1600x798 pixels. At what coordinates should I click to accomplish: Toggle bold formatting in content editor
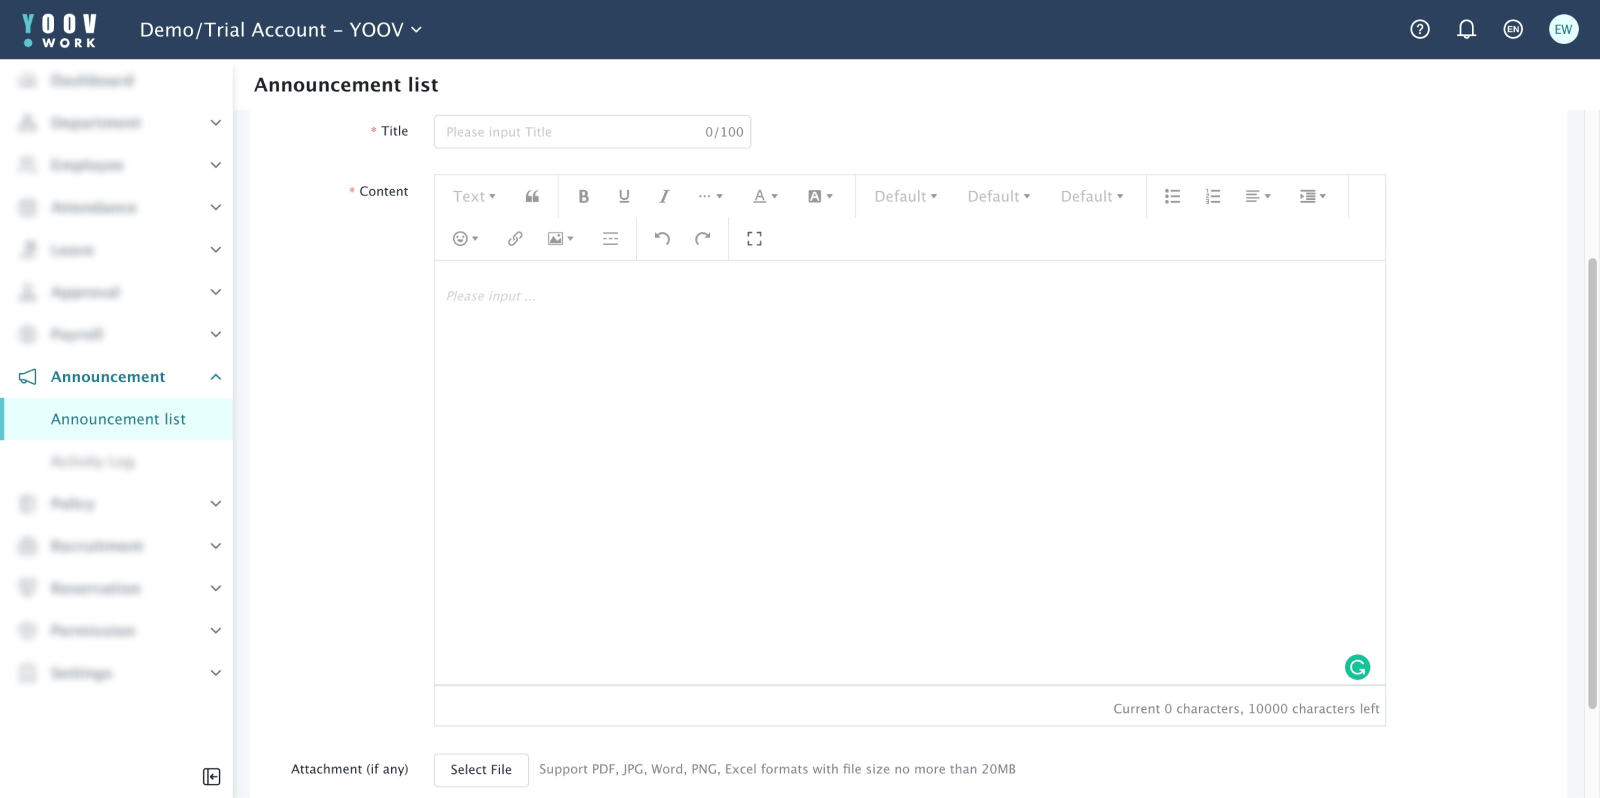(x=584, y=197)
